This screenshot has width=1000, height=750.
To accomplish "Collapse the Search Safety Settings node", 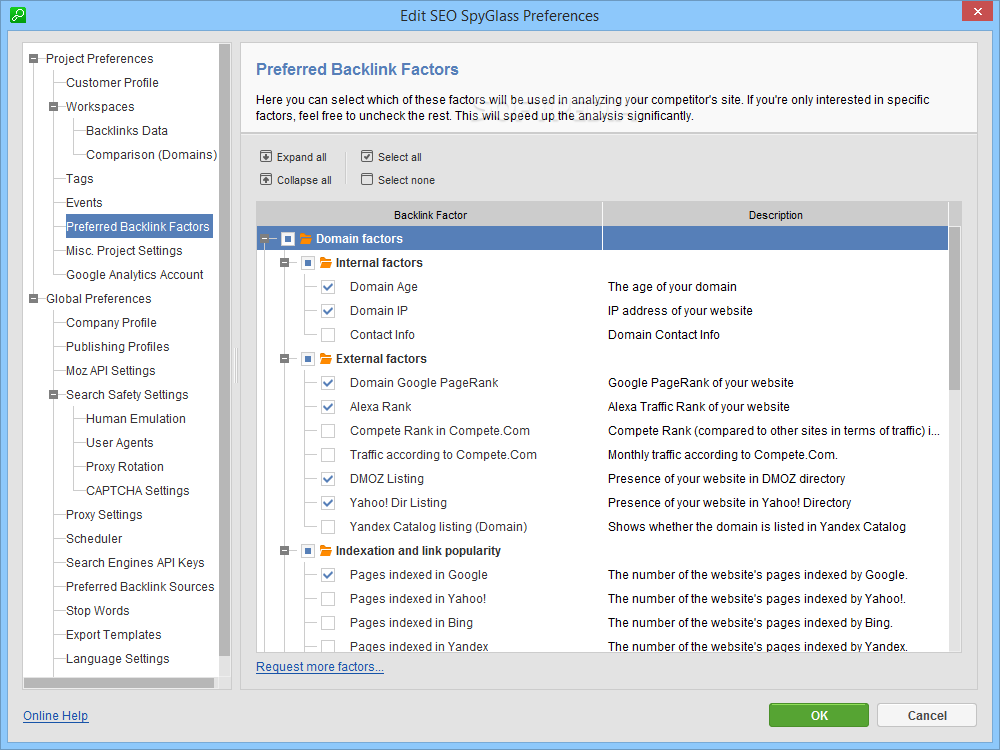I will pyautogui.click(x=54, y=395).
